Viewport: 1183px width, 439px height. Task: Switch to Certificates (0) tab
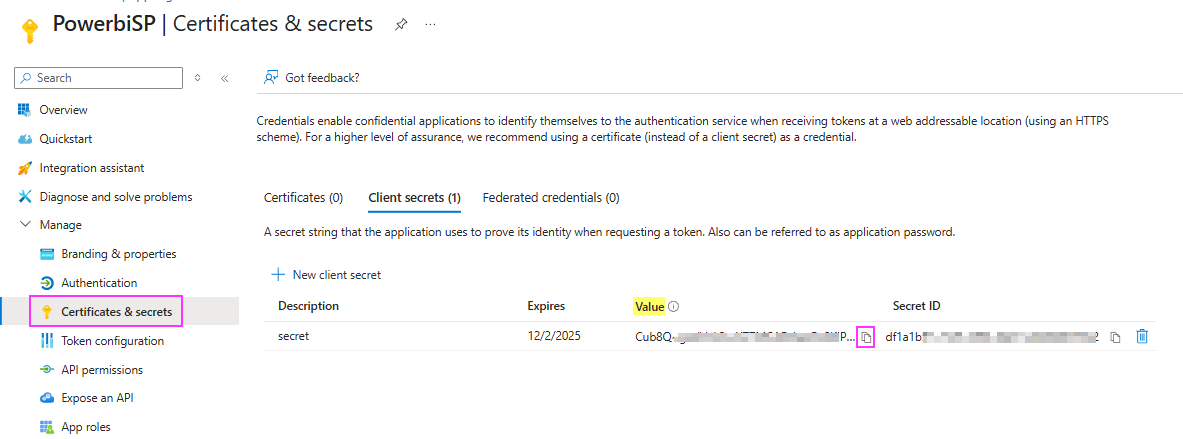[x=303, y=198]
